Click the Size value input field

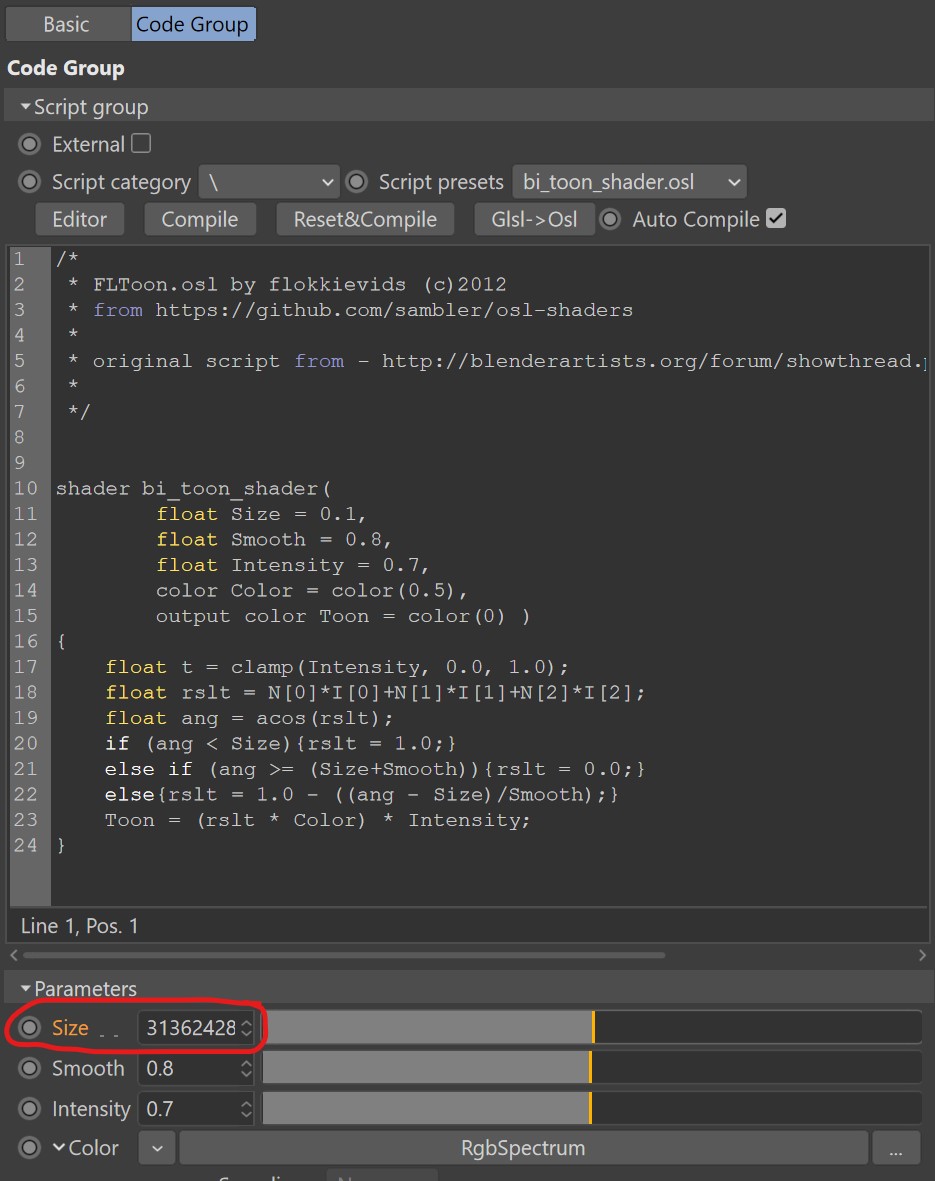click(188, 1027)
